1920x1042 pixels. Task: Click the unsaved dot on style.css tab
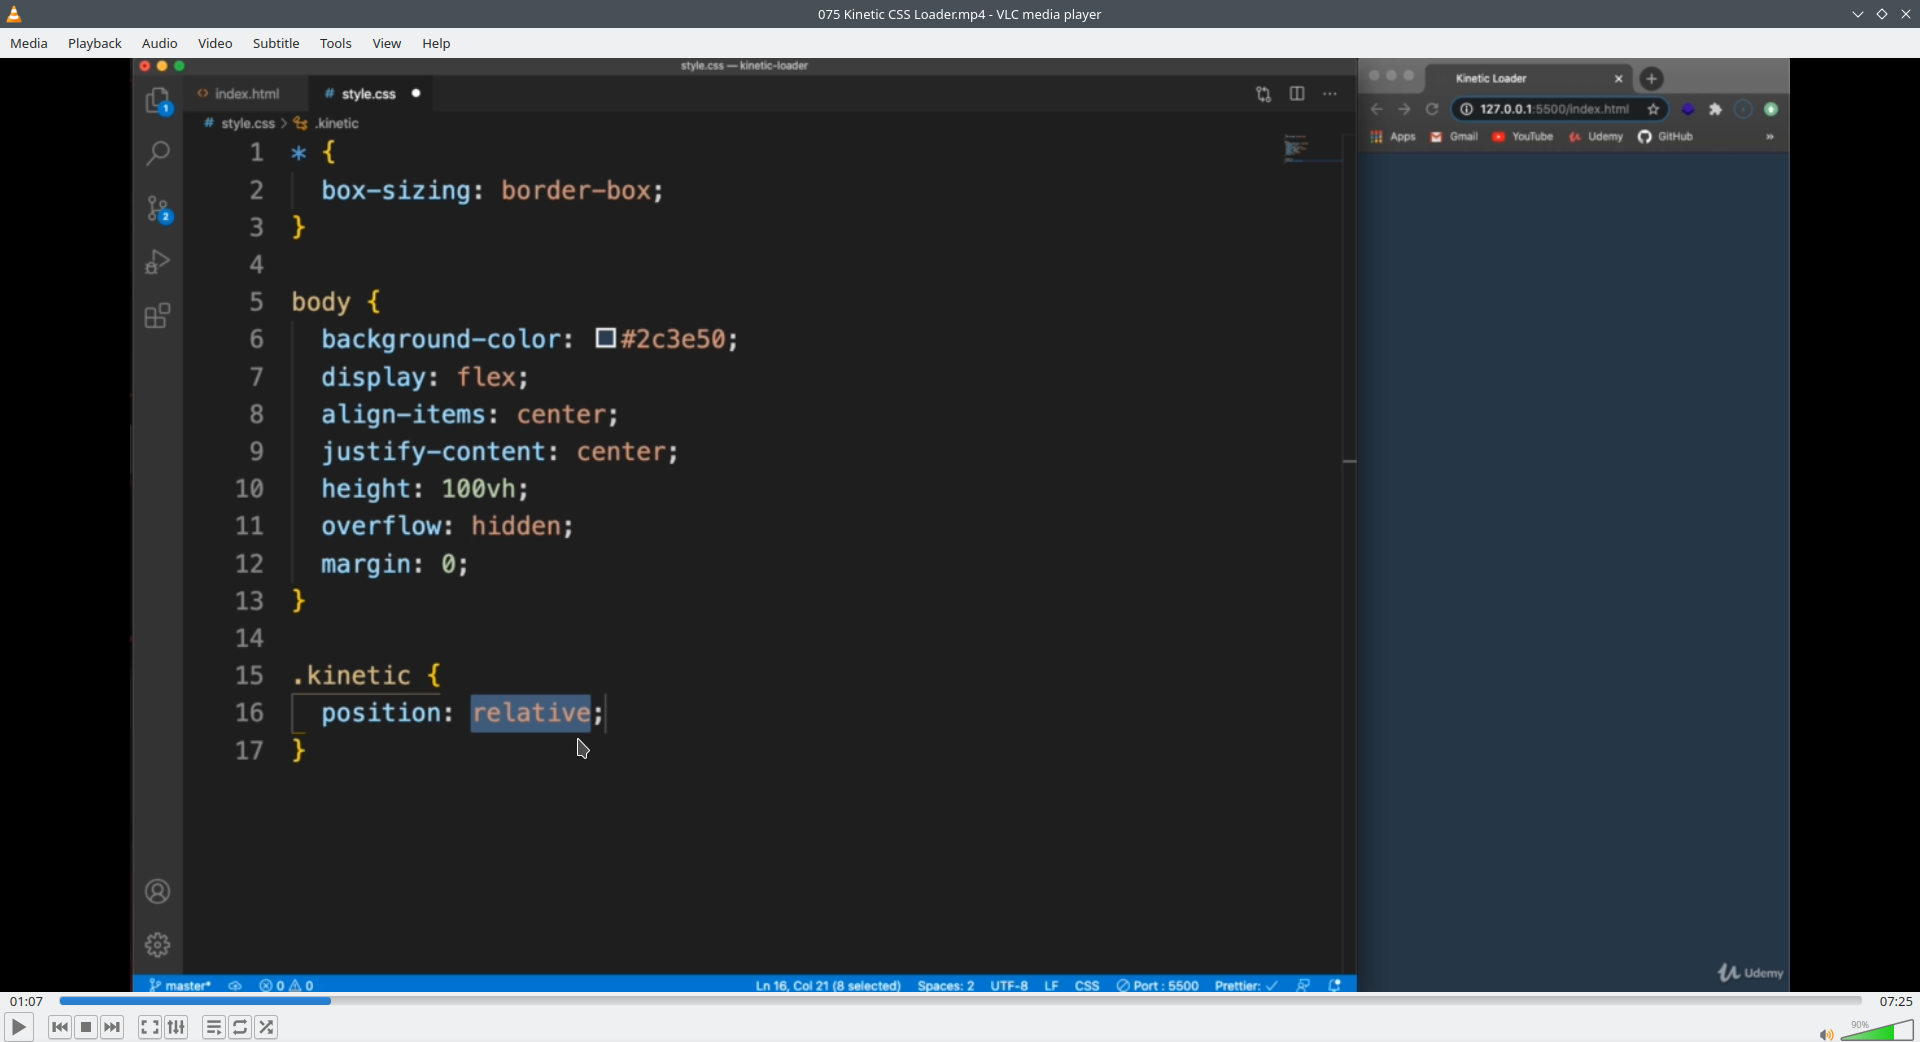[416, 94]
